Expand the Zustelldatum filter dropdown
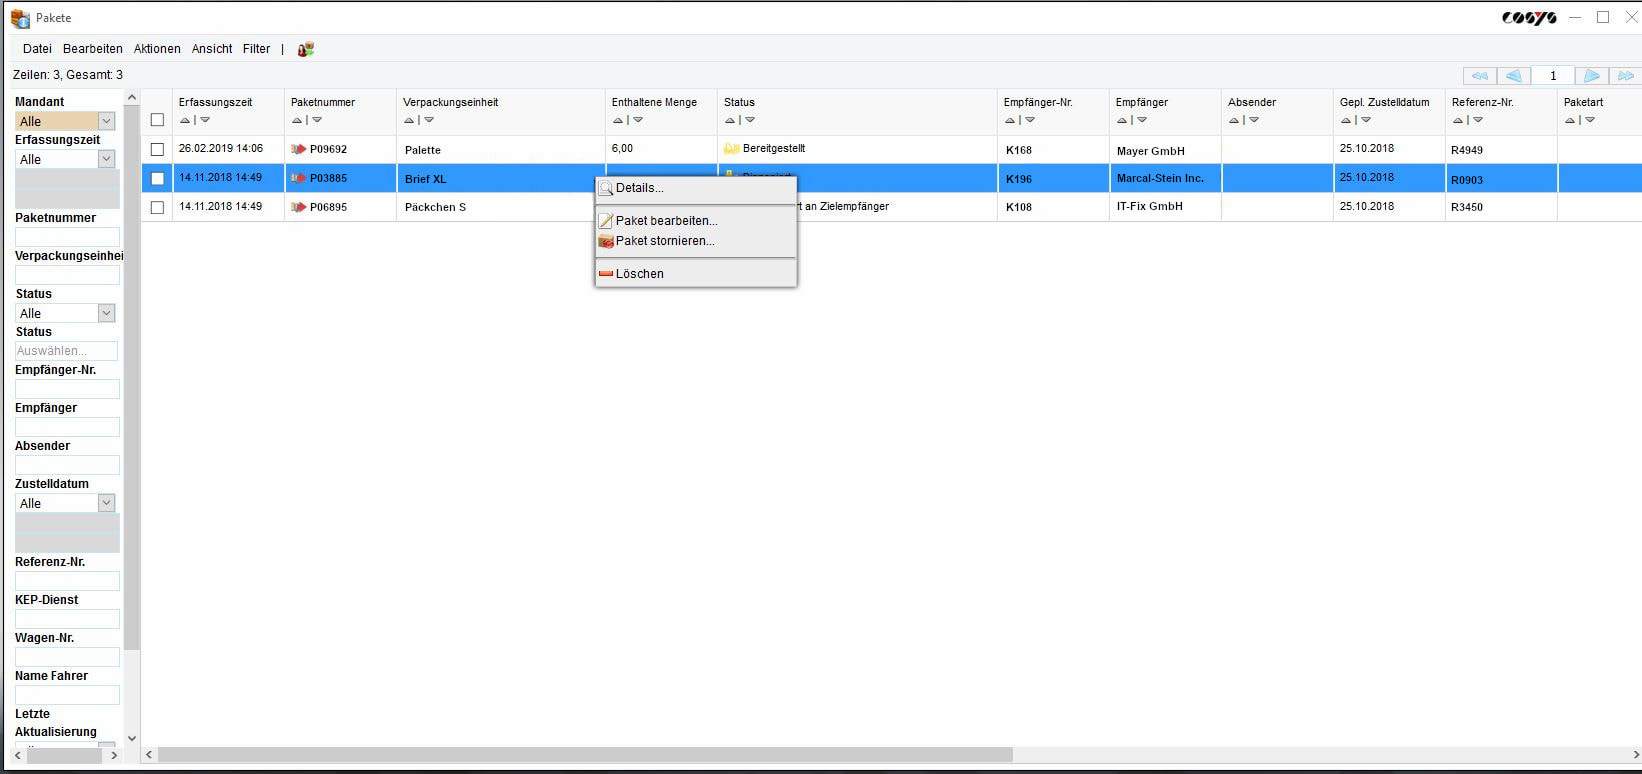Viewport: 1642px width, 774px height. point(106,503)
